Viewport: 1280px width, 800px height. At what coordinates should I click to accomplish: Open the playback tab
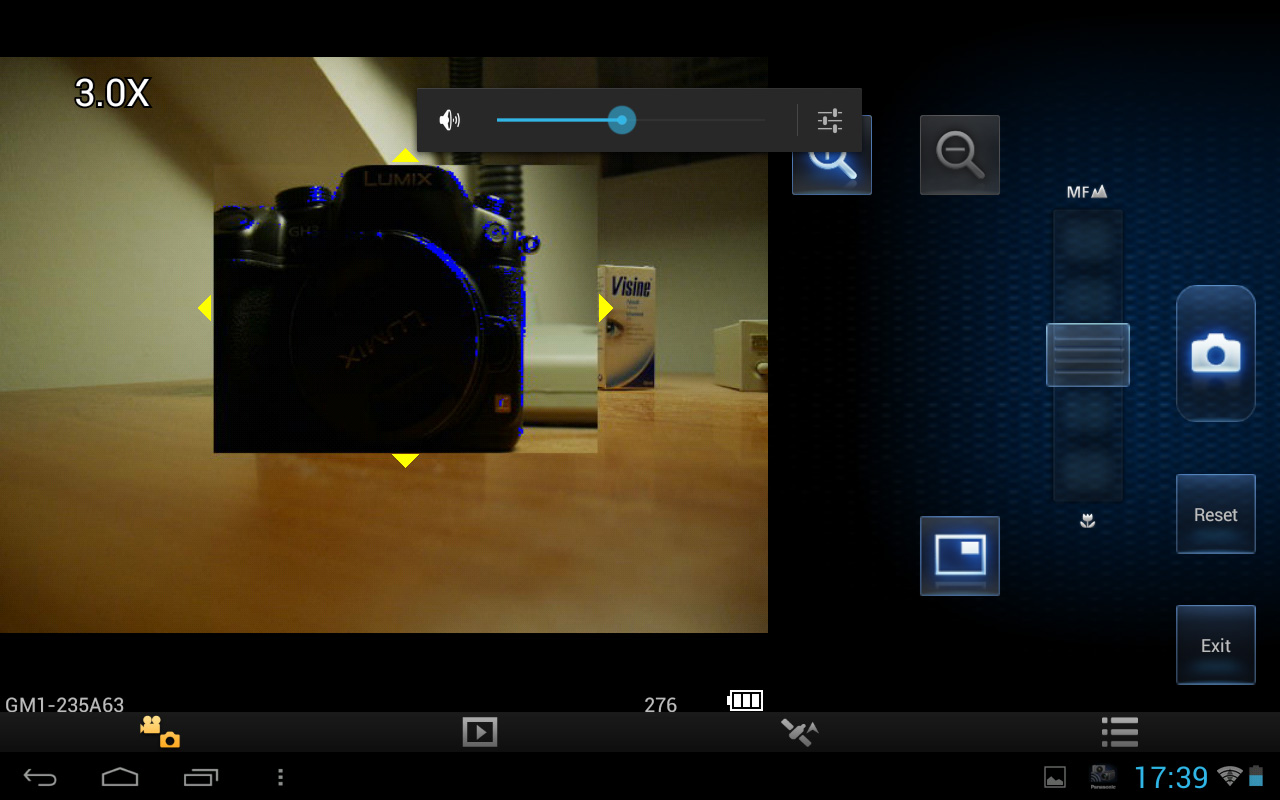tap(480, 732)
